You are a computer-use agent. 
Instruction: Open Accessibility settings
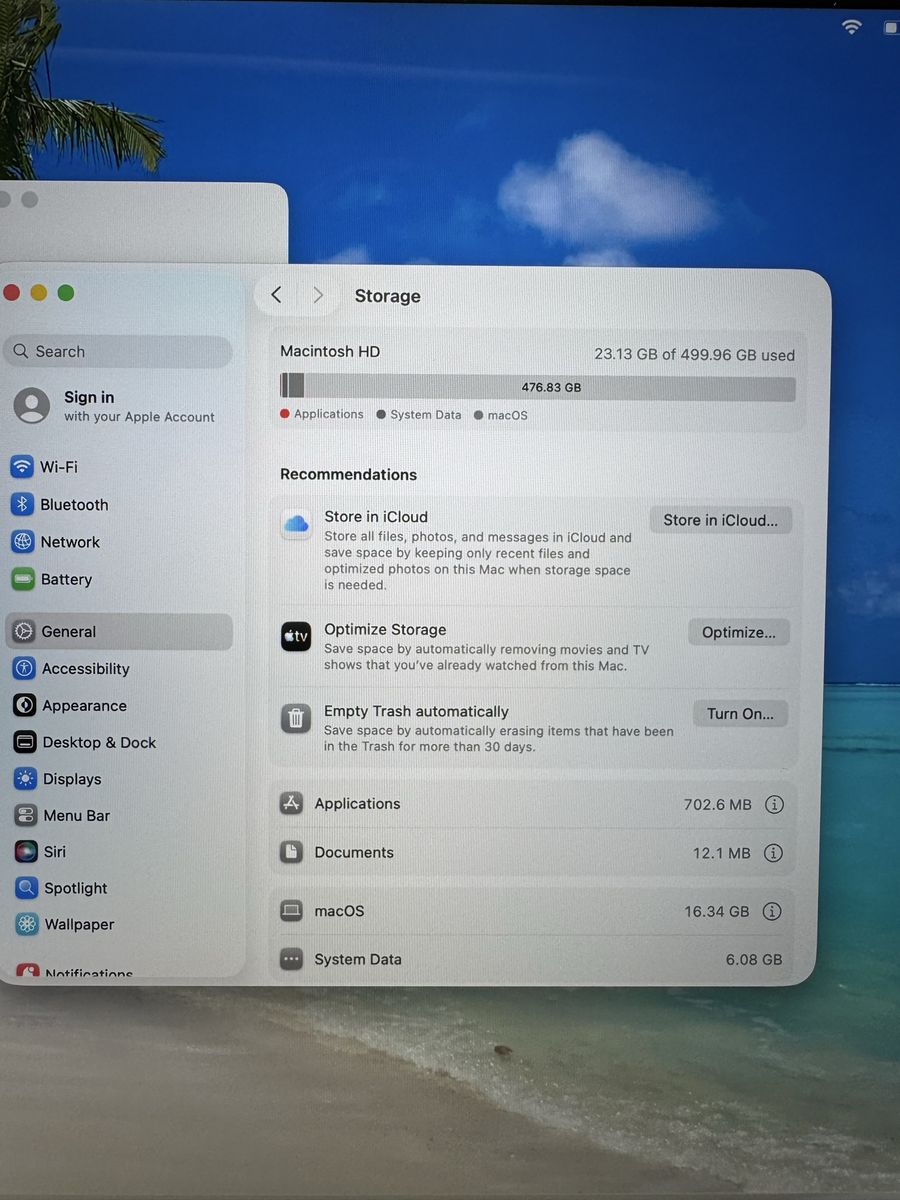coord(85,669)
